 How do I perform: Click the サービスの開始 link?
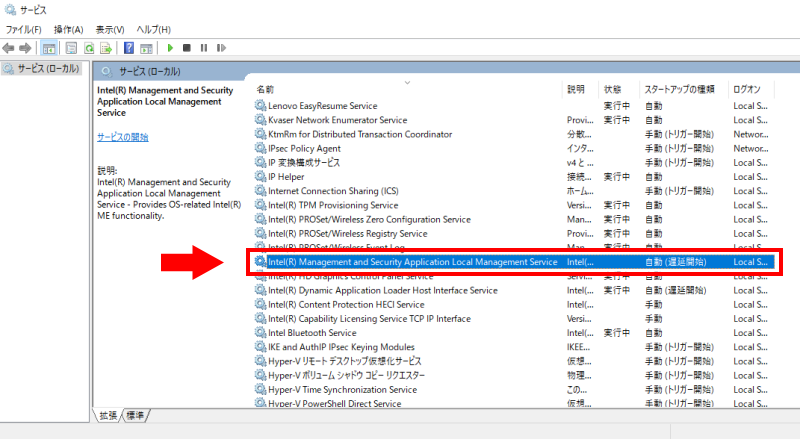(x=122, y=137)
